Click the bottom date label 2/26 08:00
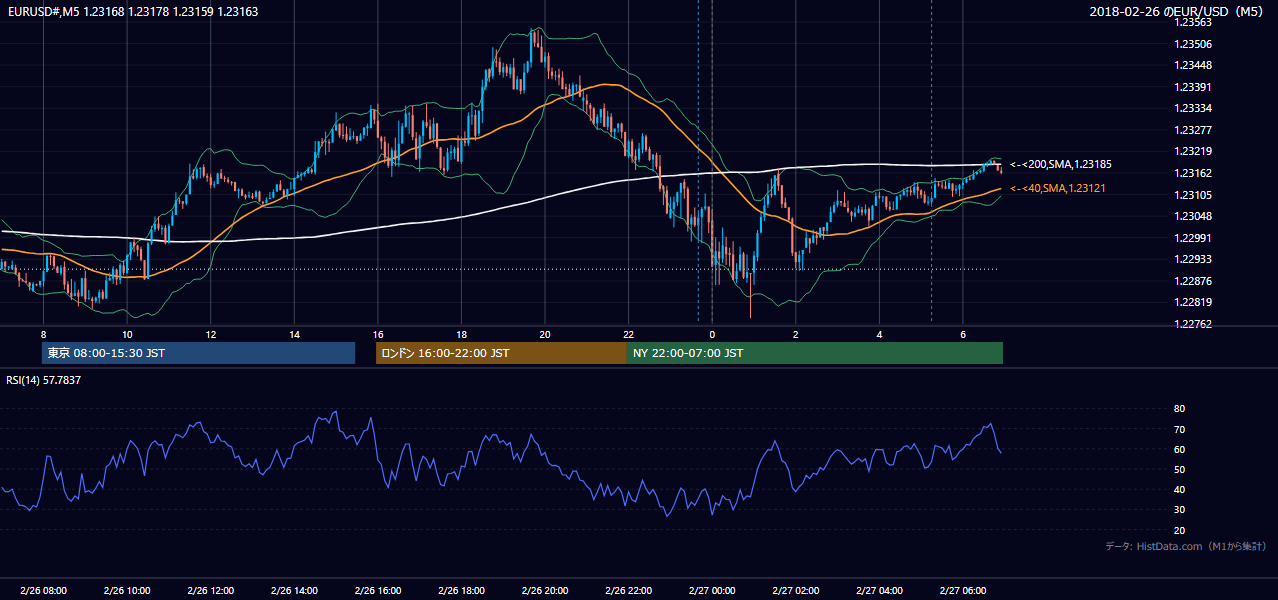The width and height of the screenshot is (1278, 600). click(x=43, y=591)
